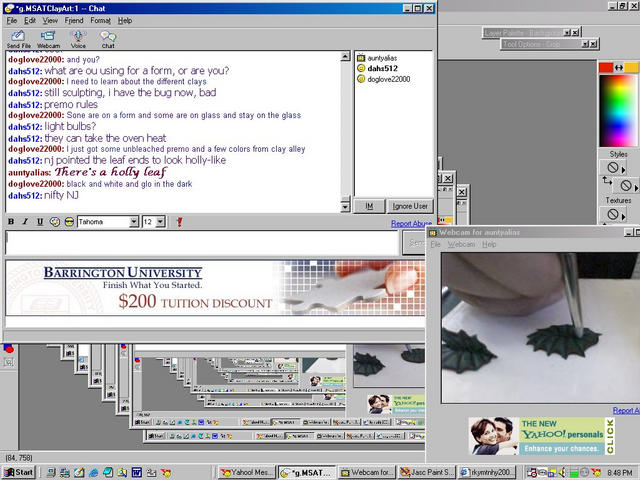Launch Word from quick launch bar
This screenshot has width=640, height=480.
coord(137,473)
